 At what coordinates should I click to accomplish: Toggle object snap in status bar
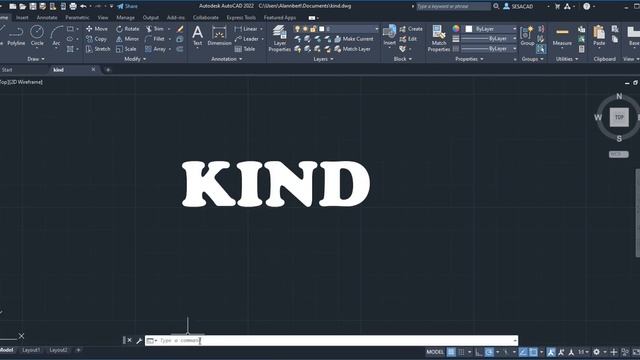(533, 352)
